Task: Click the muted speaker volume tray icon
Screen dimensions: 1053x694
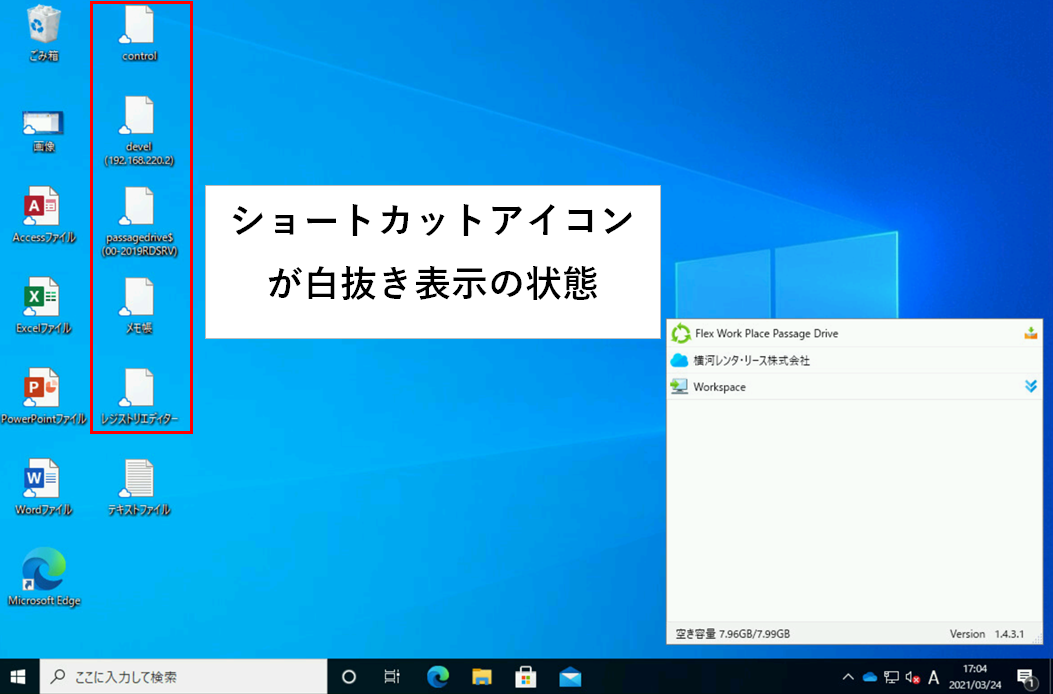Action: click(912, 677)
